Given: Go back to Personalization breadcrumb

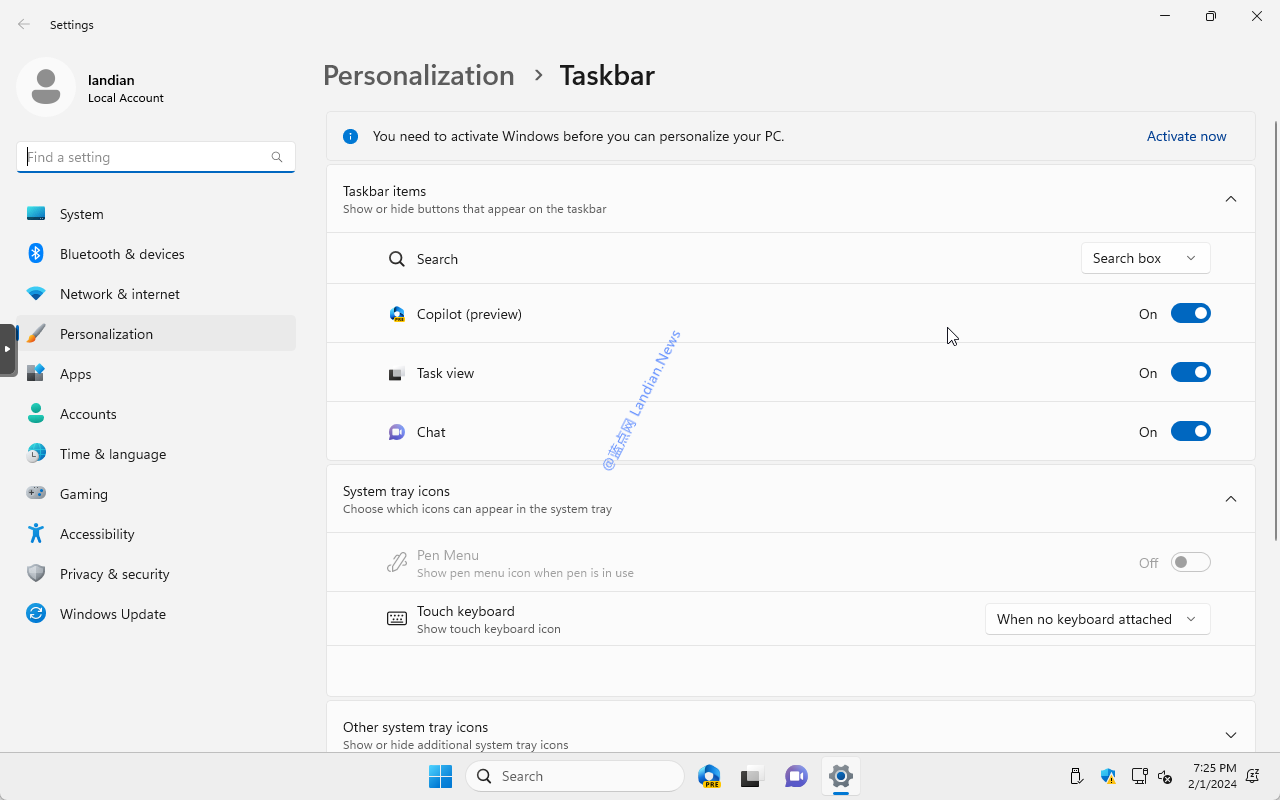Looking at the screenshot, I should pos(419,75).
